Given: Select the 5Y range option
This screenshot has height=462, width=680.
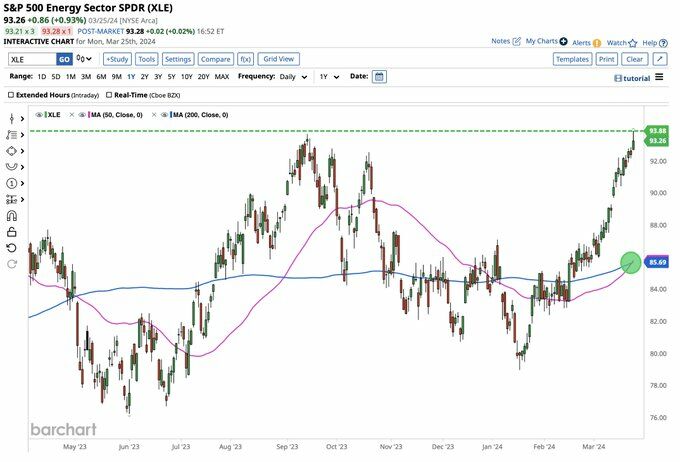Looking at the screenshot, I should pyautogui.click(x=172, y=76).
